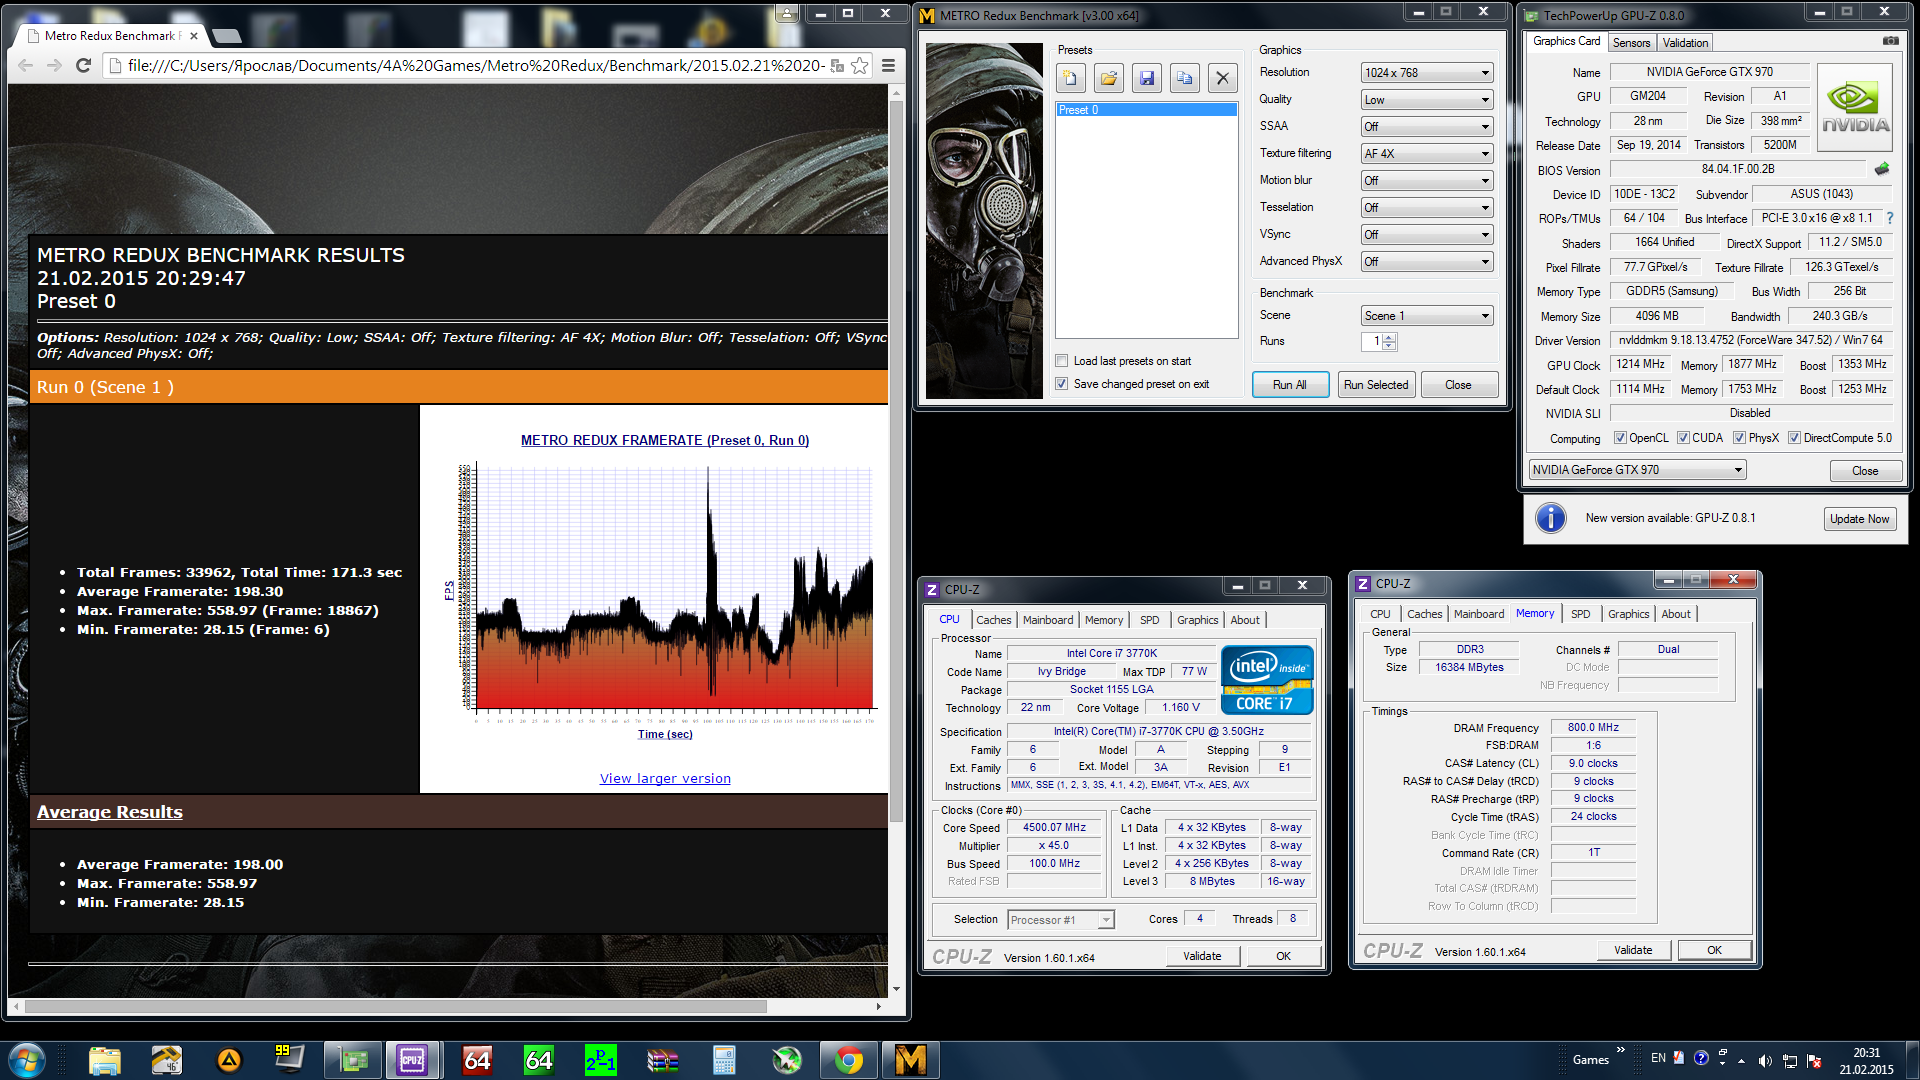1920x1080 pixels.
Task: Switch to the Sensors tab in GPU-Z
Action: click(x=1631, y=43)
